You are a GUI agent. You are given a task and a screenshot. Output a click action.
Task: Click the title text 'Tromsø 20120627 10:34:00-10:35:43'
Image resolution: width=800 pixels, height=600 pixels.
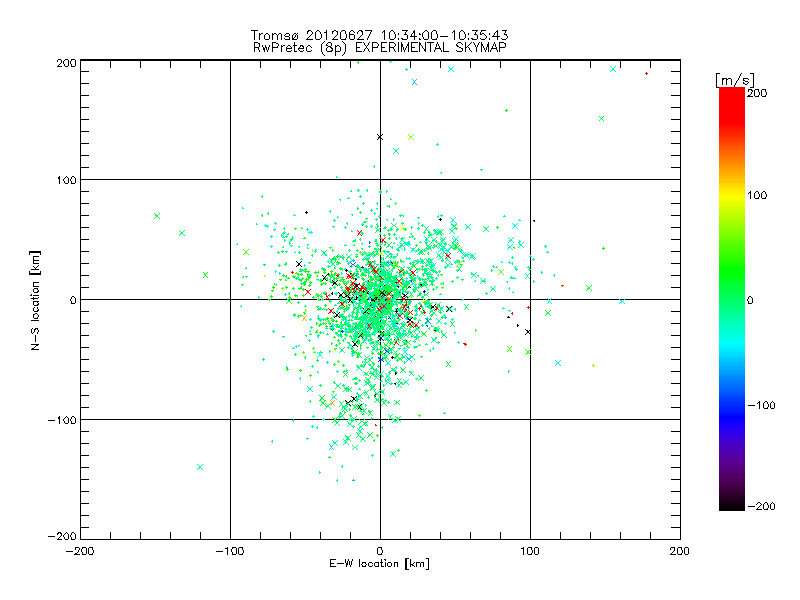pos(379,35)
